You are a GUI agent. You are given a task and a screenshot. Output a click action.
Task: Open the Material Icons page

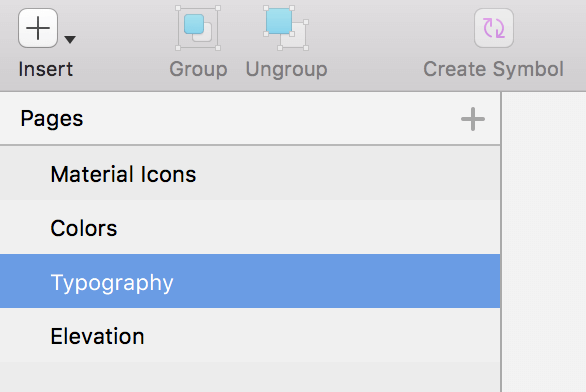250,173
